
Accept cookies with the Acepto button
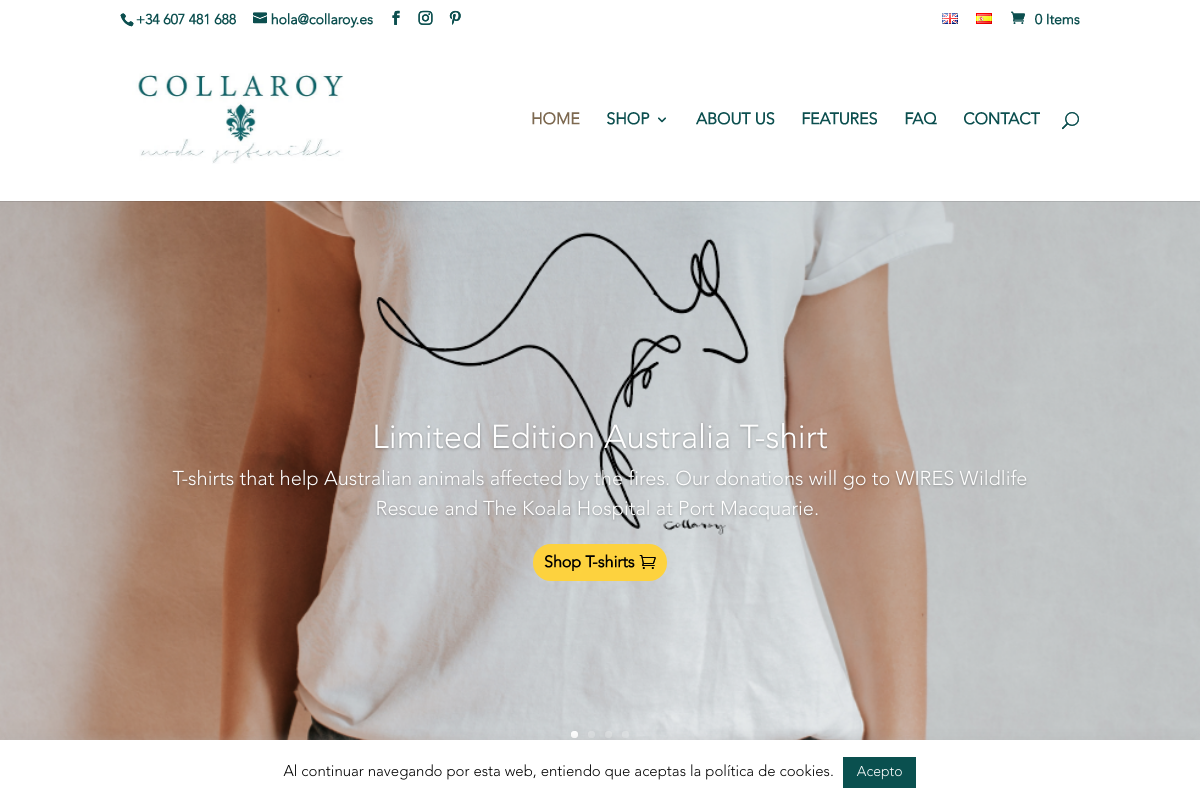click(x=879, y=772)
